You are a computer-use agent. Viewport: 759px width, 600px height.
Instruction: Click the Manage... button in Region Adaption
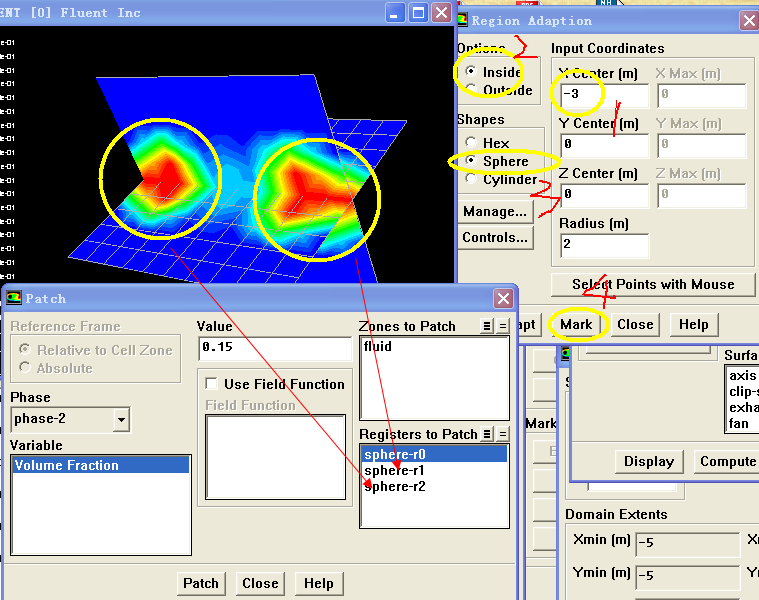pyautogui.click(x=494, y=211)
